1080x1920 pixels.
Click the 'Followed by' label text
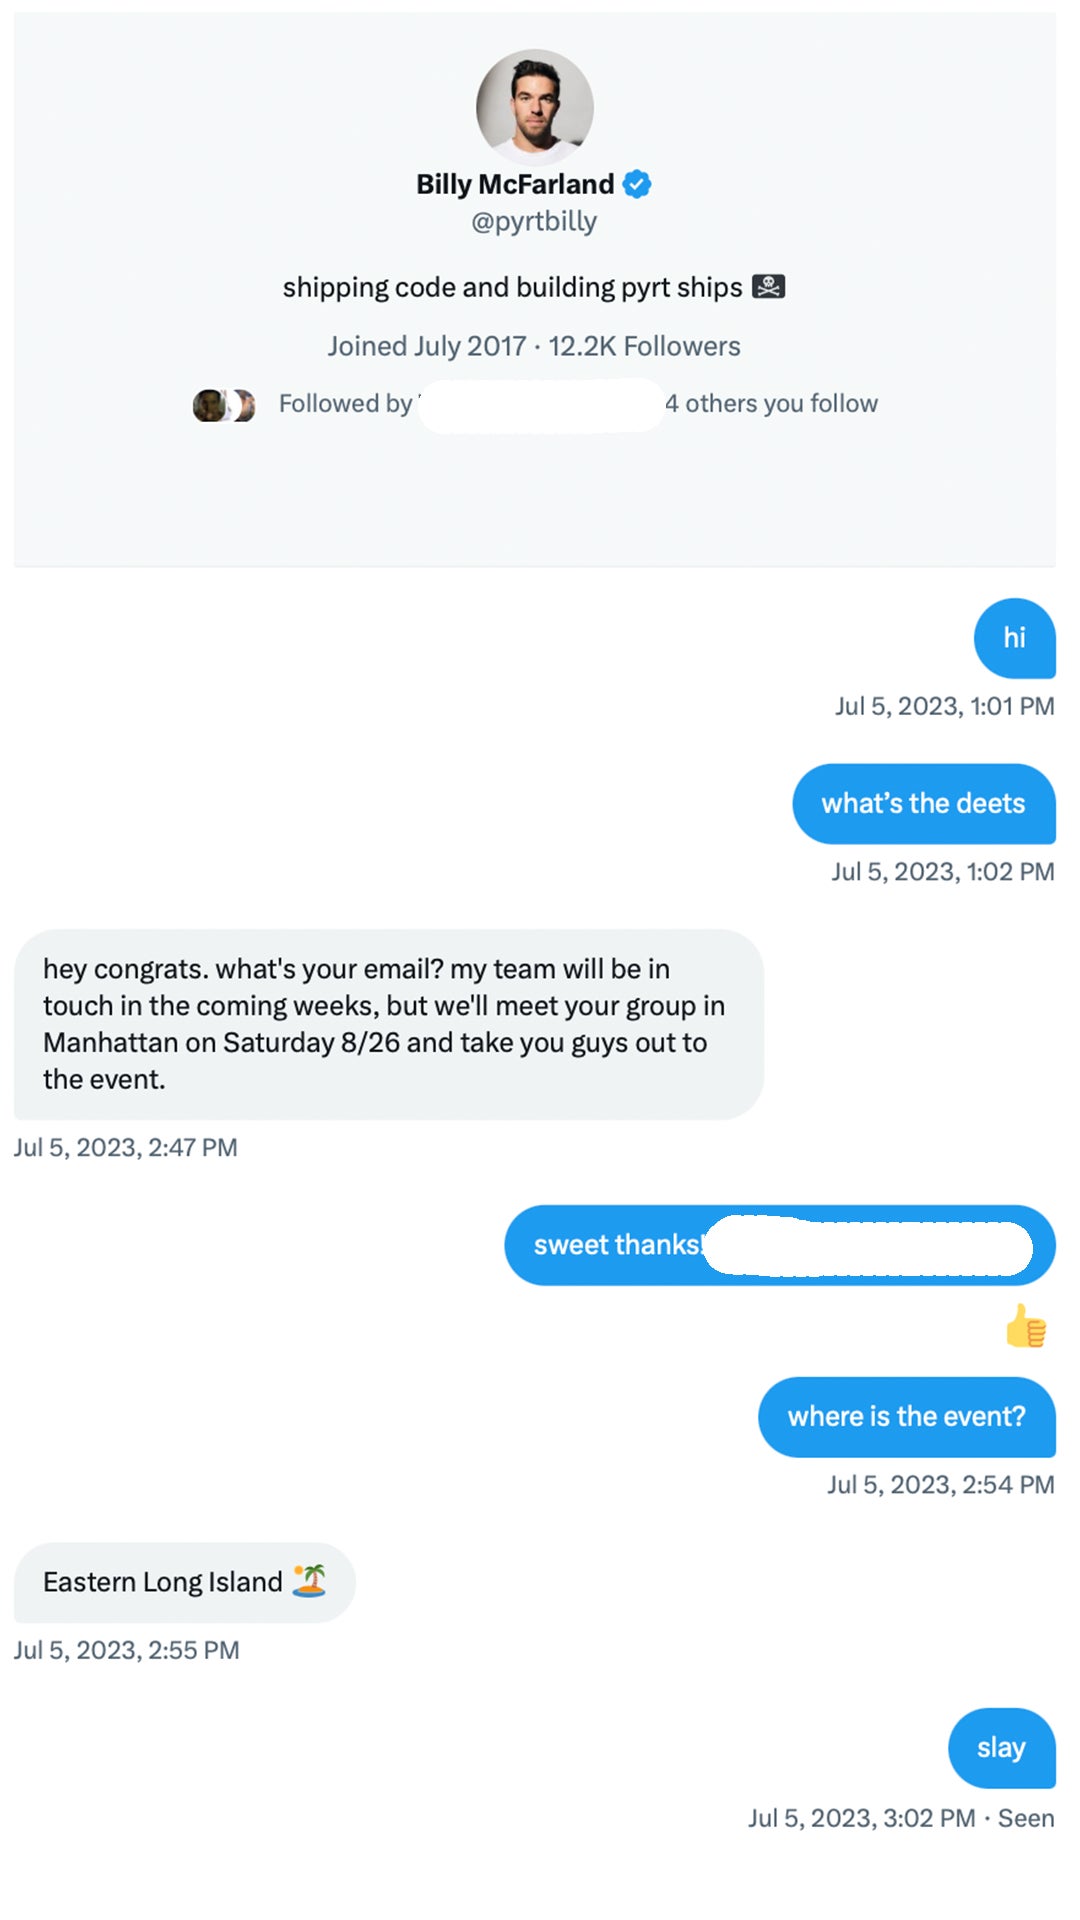(345, 404)
